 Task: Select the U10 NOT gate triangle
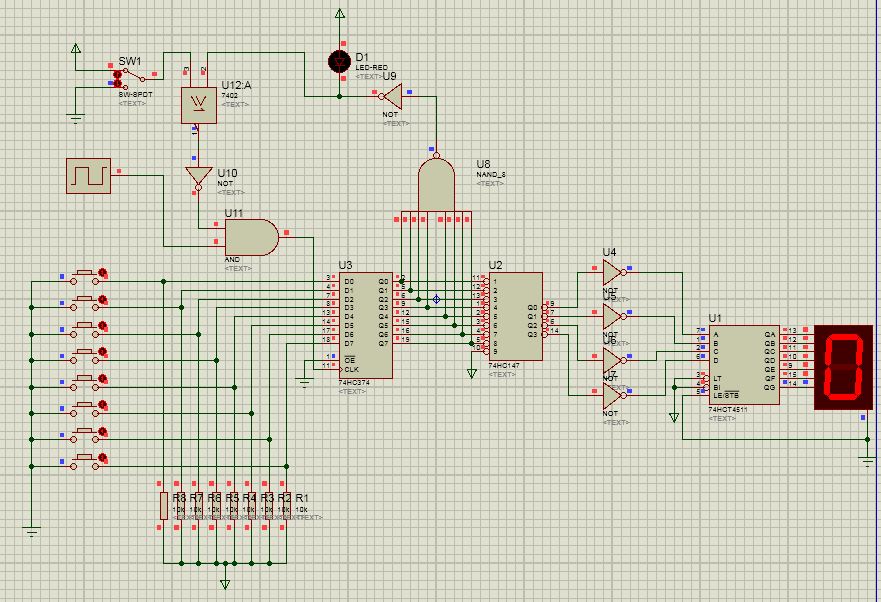[x=198, y=176]
